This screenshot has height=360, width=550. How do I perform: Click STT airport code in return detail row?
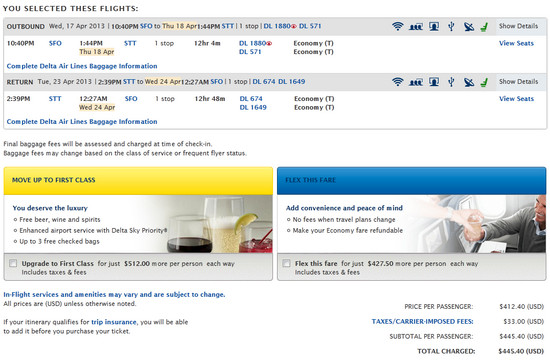(55, 99)
